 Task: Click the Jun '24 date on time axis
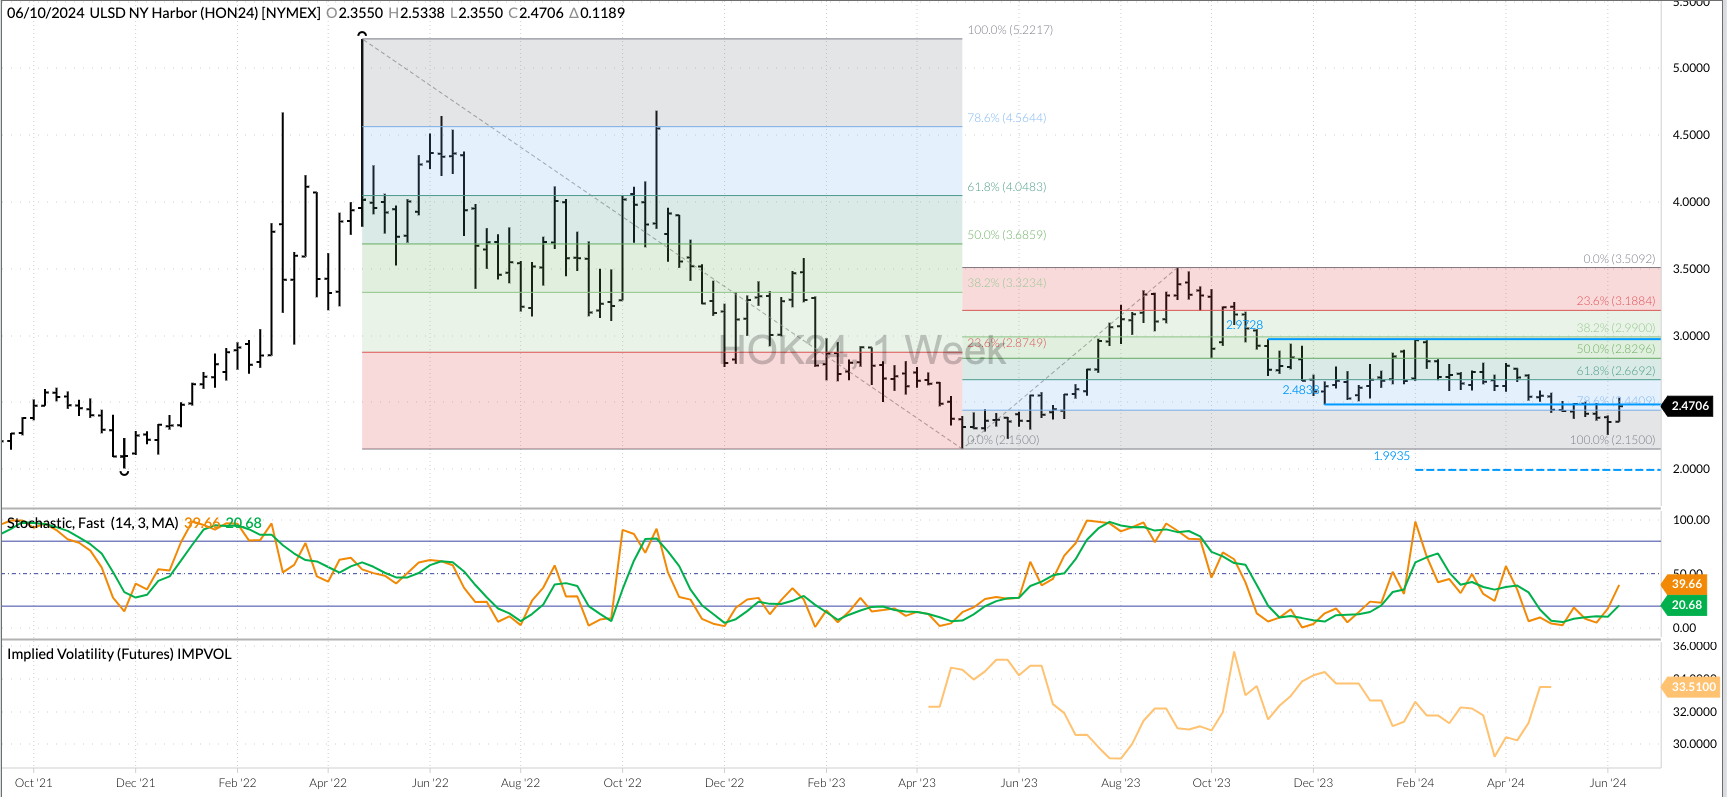(1607, 783)
